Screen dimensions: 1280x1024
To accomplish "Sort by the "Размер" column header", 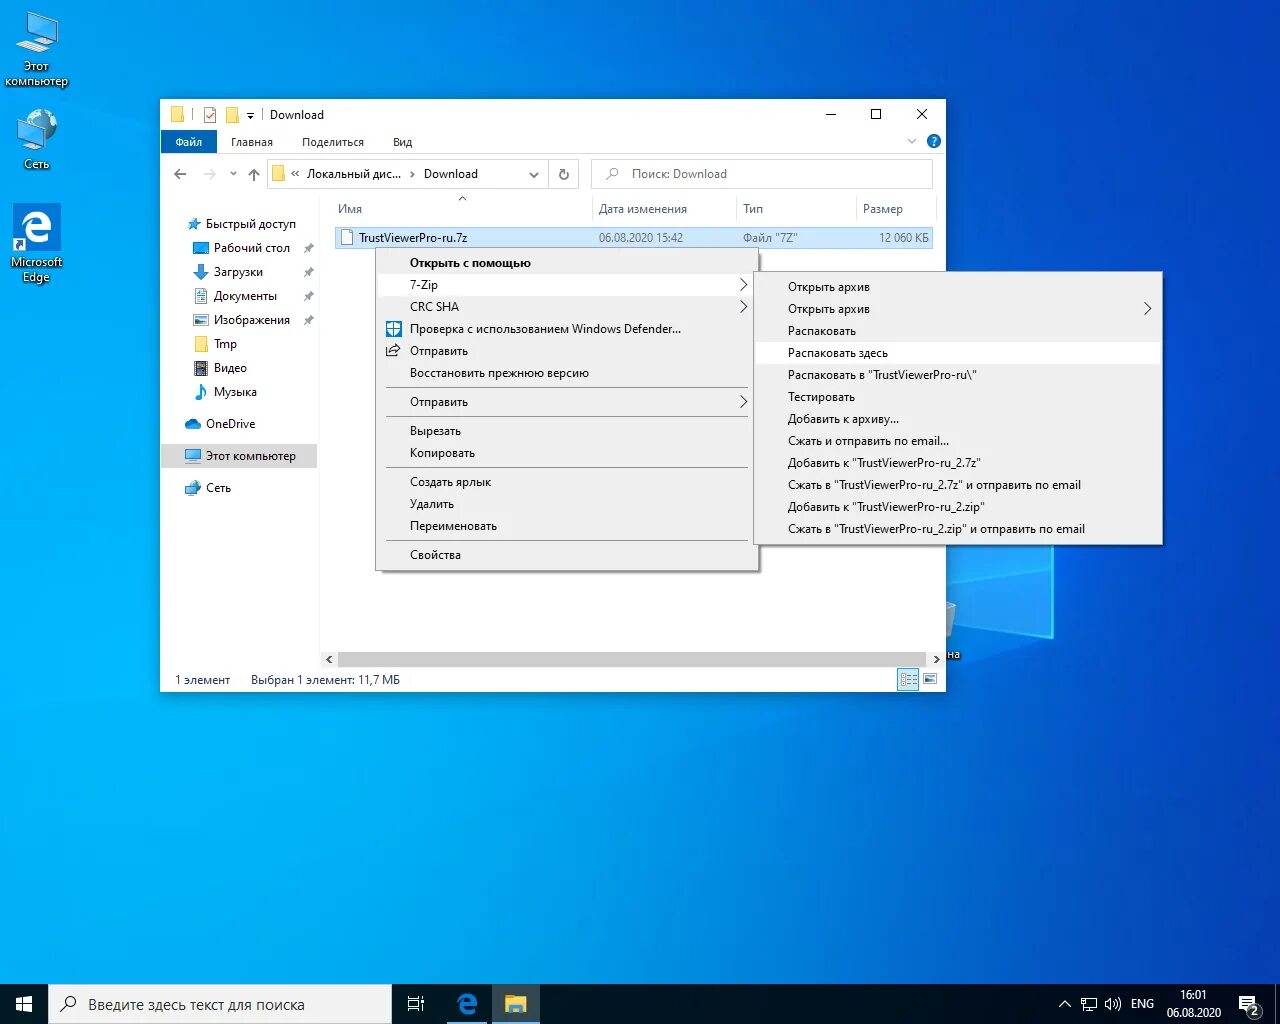I will click(x=896, y=209).
